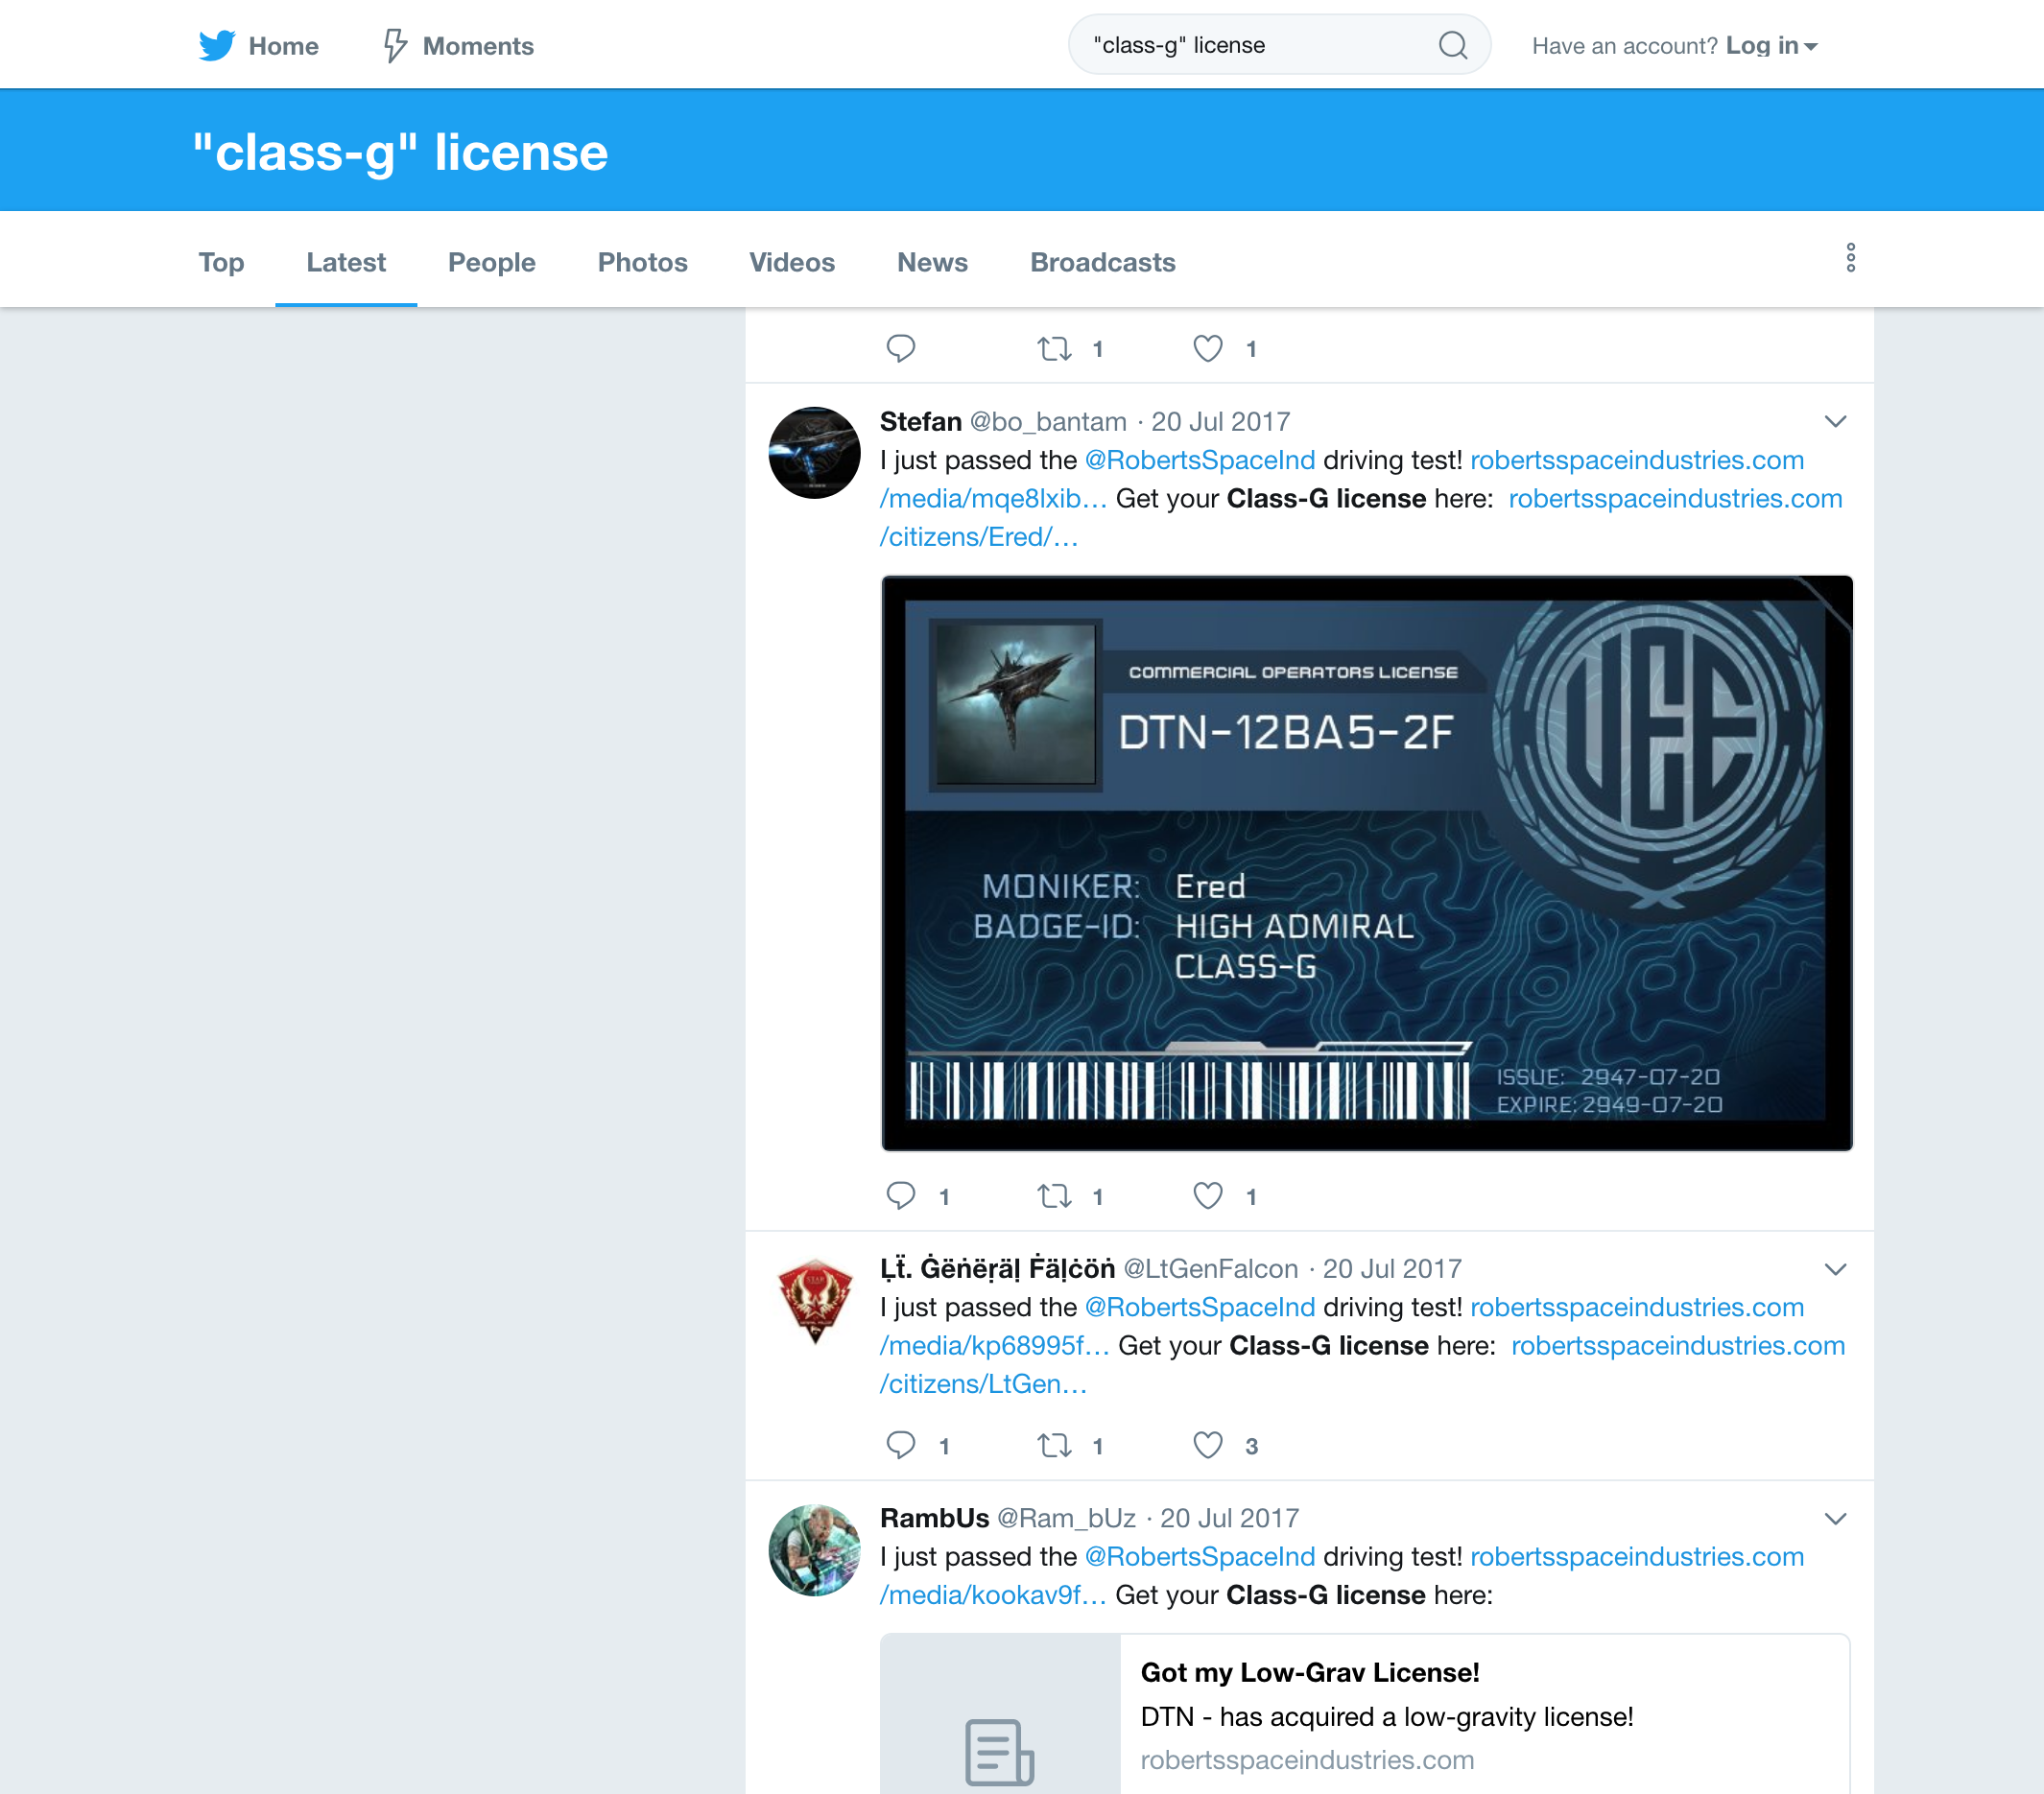
Task: Expand Stefan's tweet dropdown chevron
Action: pyautogui.click(x=1836, y=421)
